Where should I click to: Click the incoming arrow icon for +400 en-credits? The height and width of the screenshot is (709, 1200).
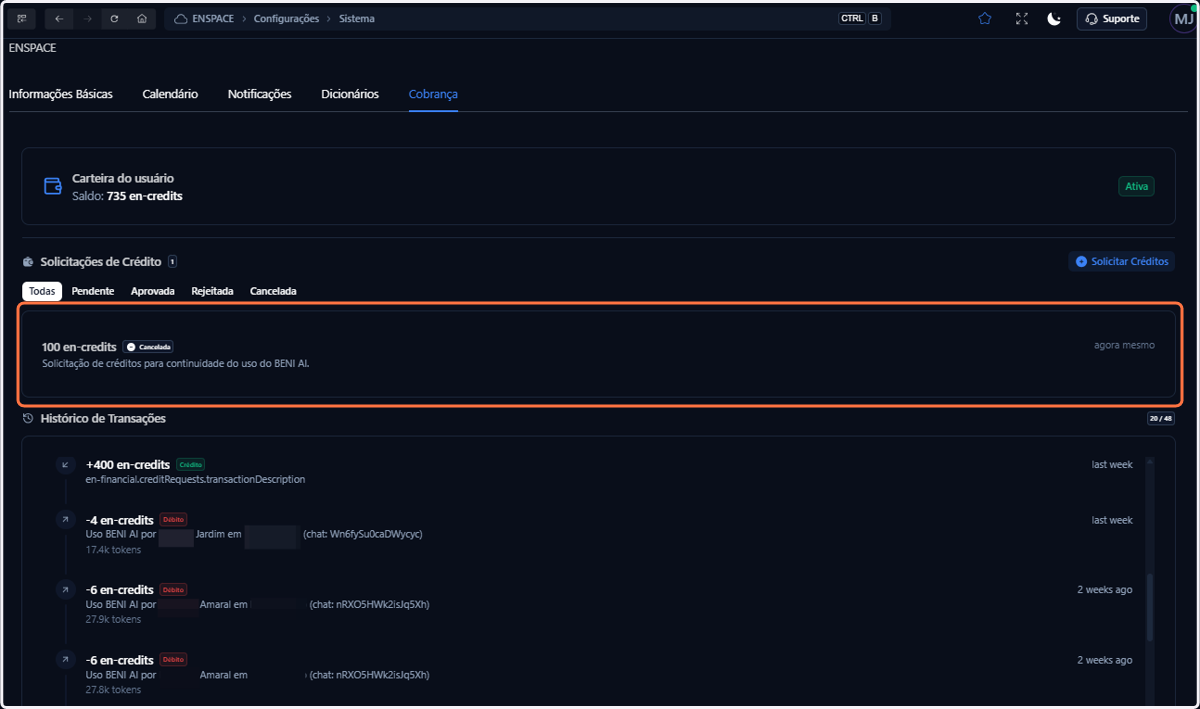65,464
